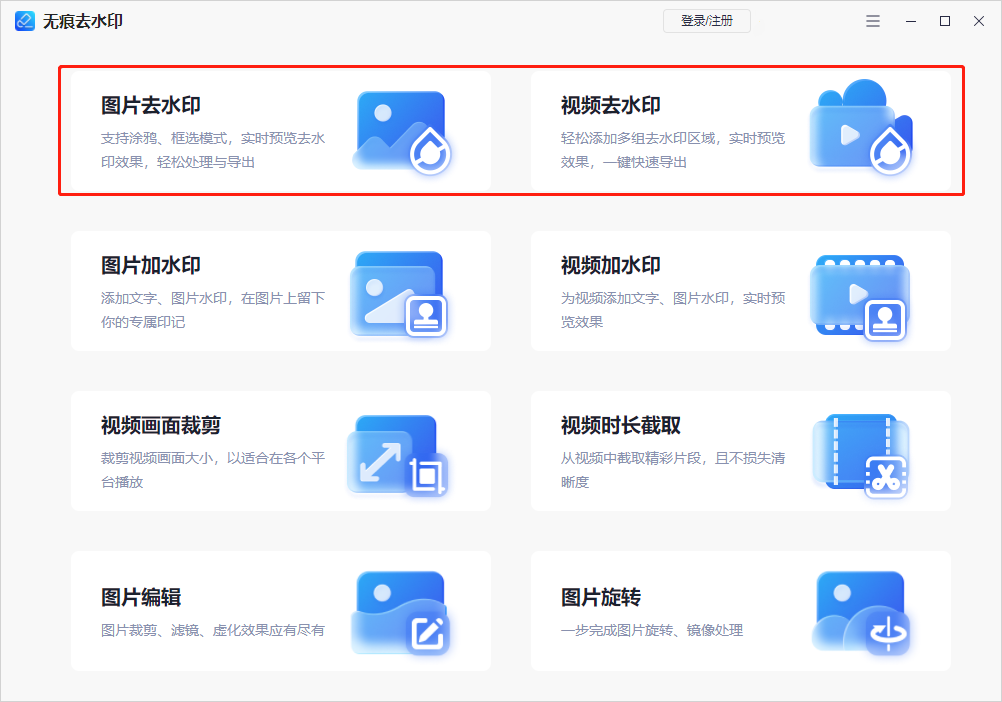The height and width of the screenshot is (702, 1002).
Task: Click the 登录/注册 button
Action: coord(707,21)
